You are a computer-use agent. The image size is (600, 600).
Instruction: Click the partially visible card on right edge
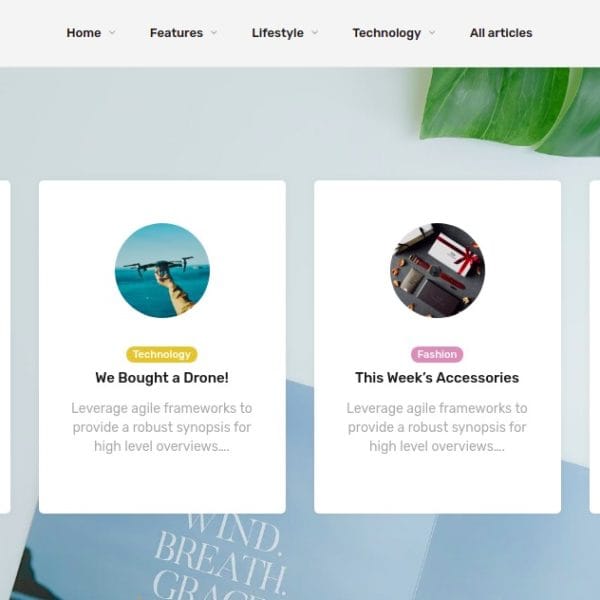595,347
